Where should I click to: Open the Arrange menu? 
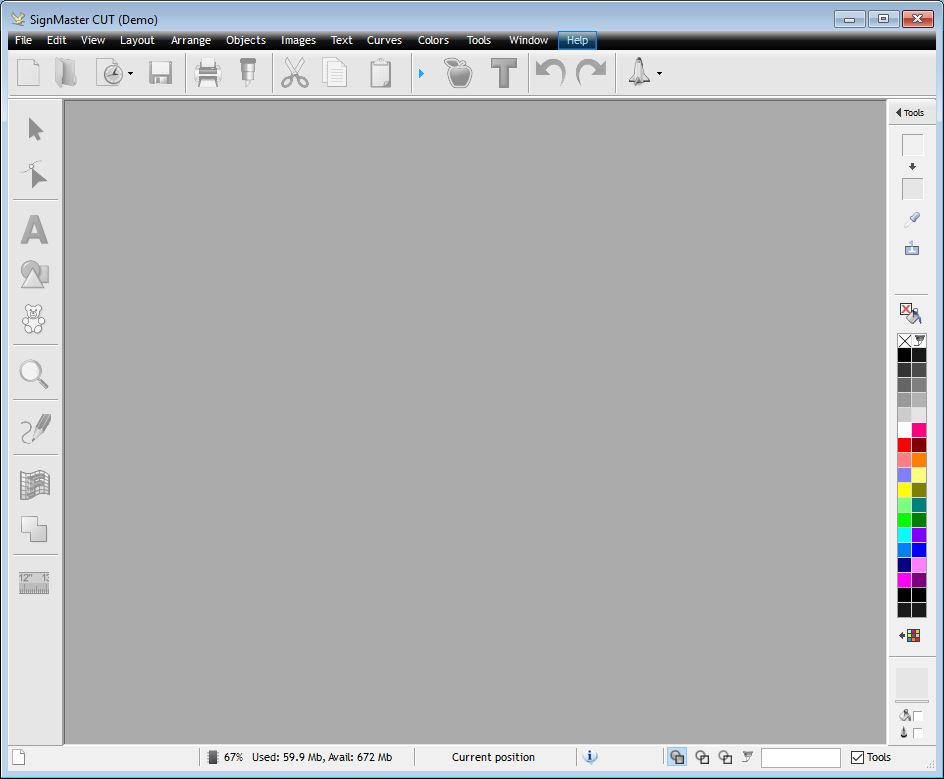191,40
